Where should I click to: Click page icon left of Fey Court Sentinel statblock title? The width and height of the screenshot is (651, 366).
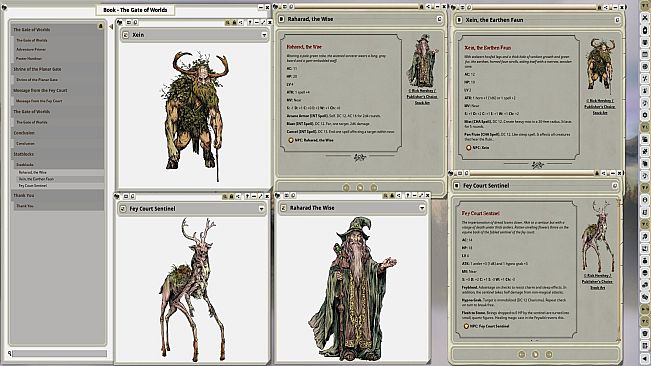456,185
